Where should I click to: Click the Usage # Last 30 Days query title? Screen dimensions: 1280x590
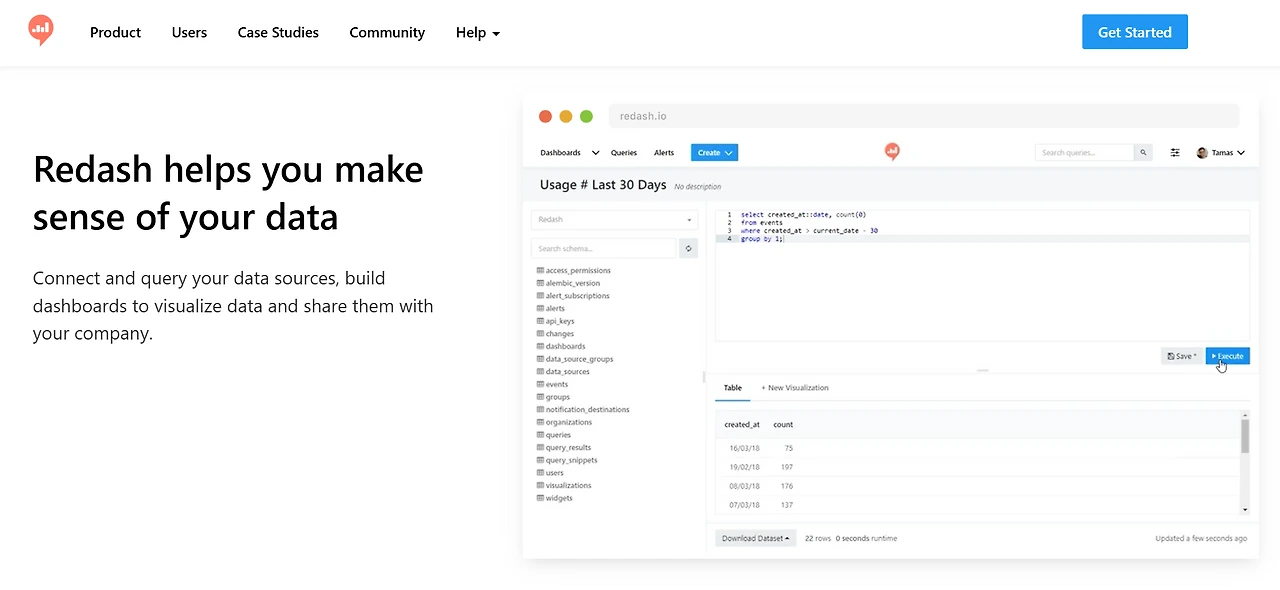603,185
